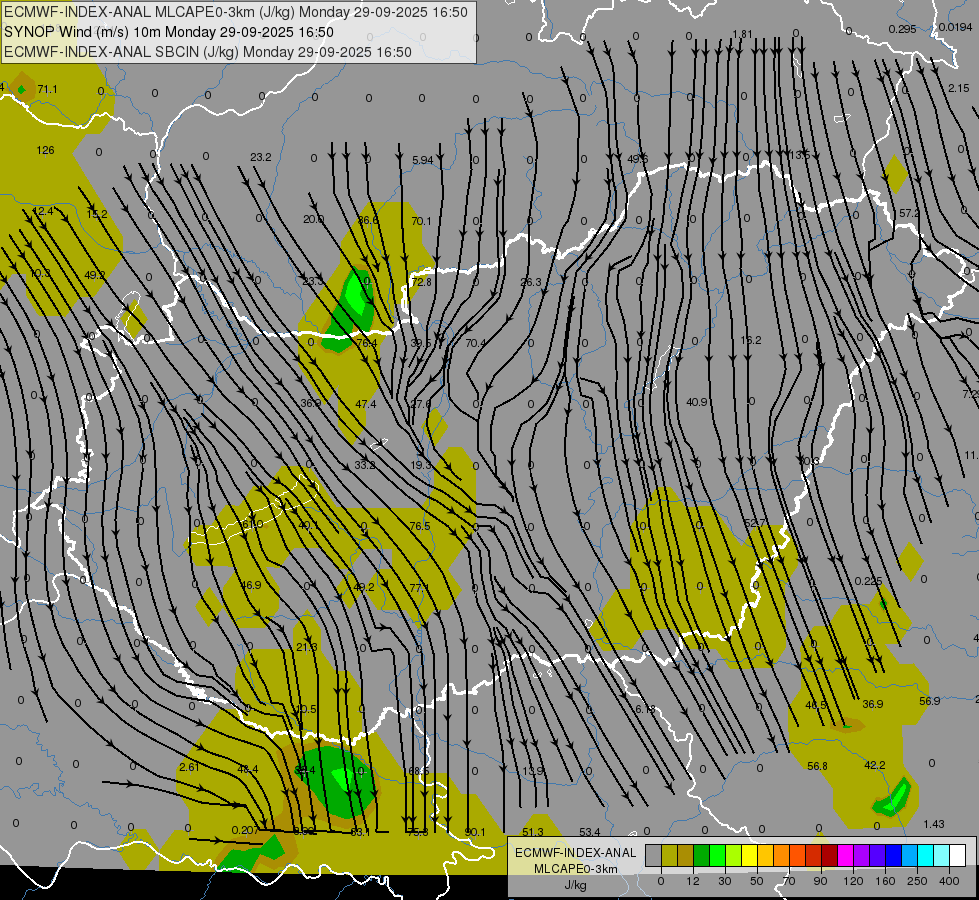This screenshot has height=900, width=979.
Task: Click the map value 19.3
Action: [421, 465]
